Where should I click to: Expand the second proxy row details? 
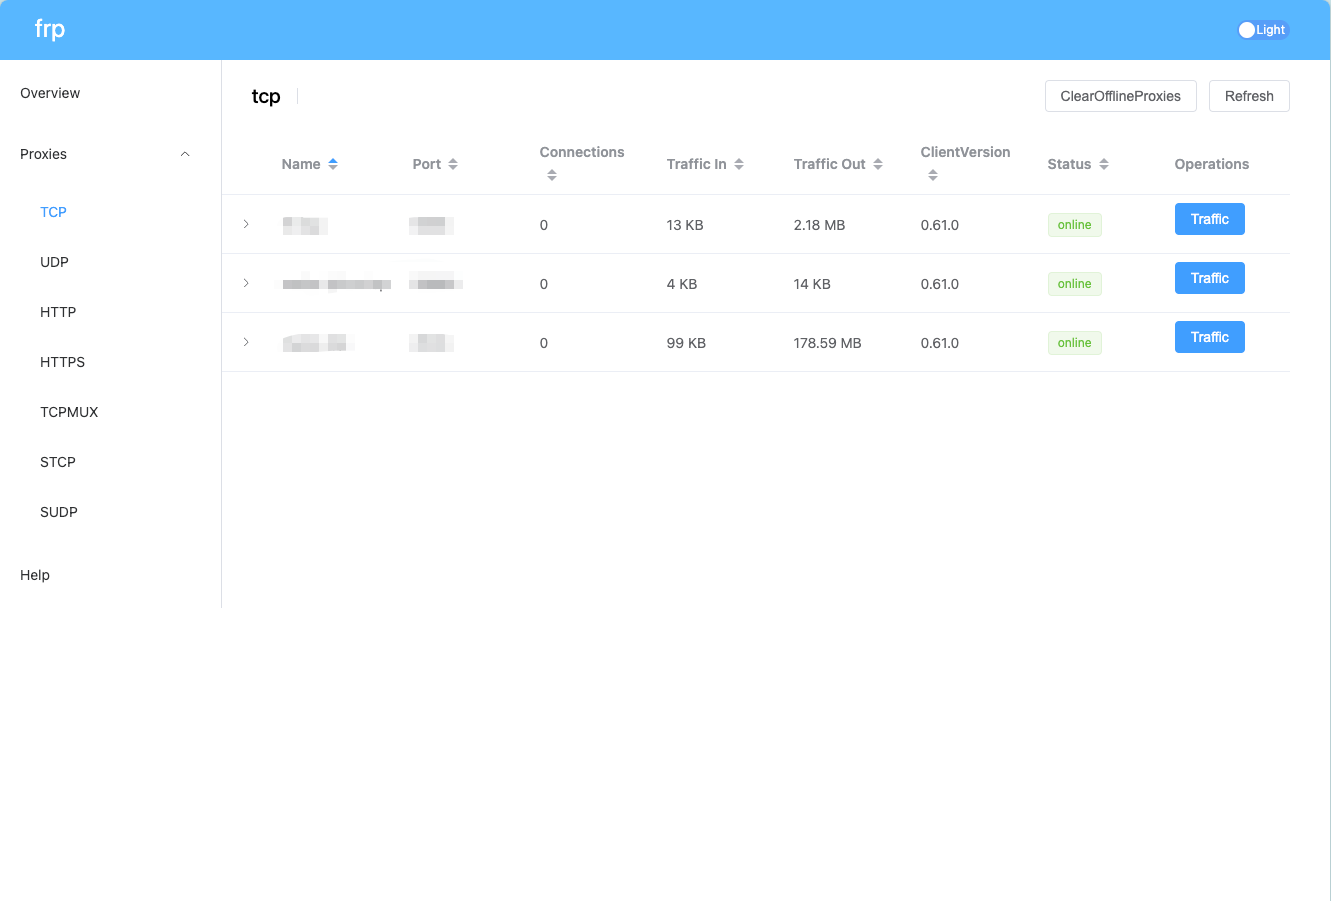(x=246, y=283)
